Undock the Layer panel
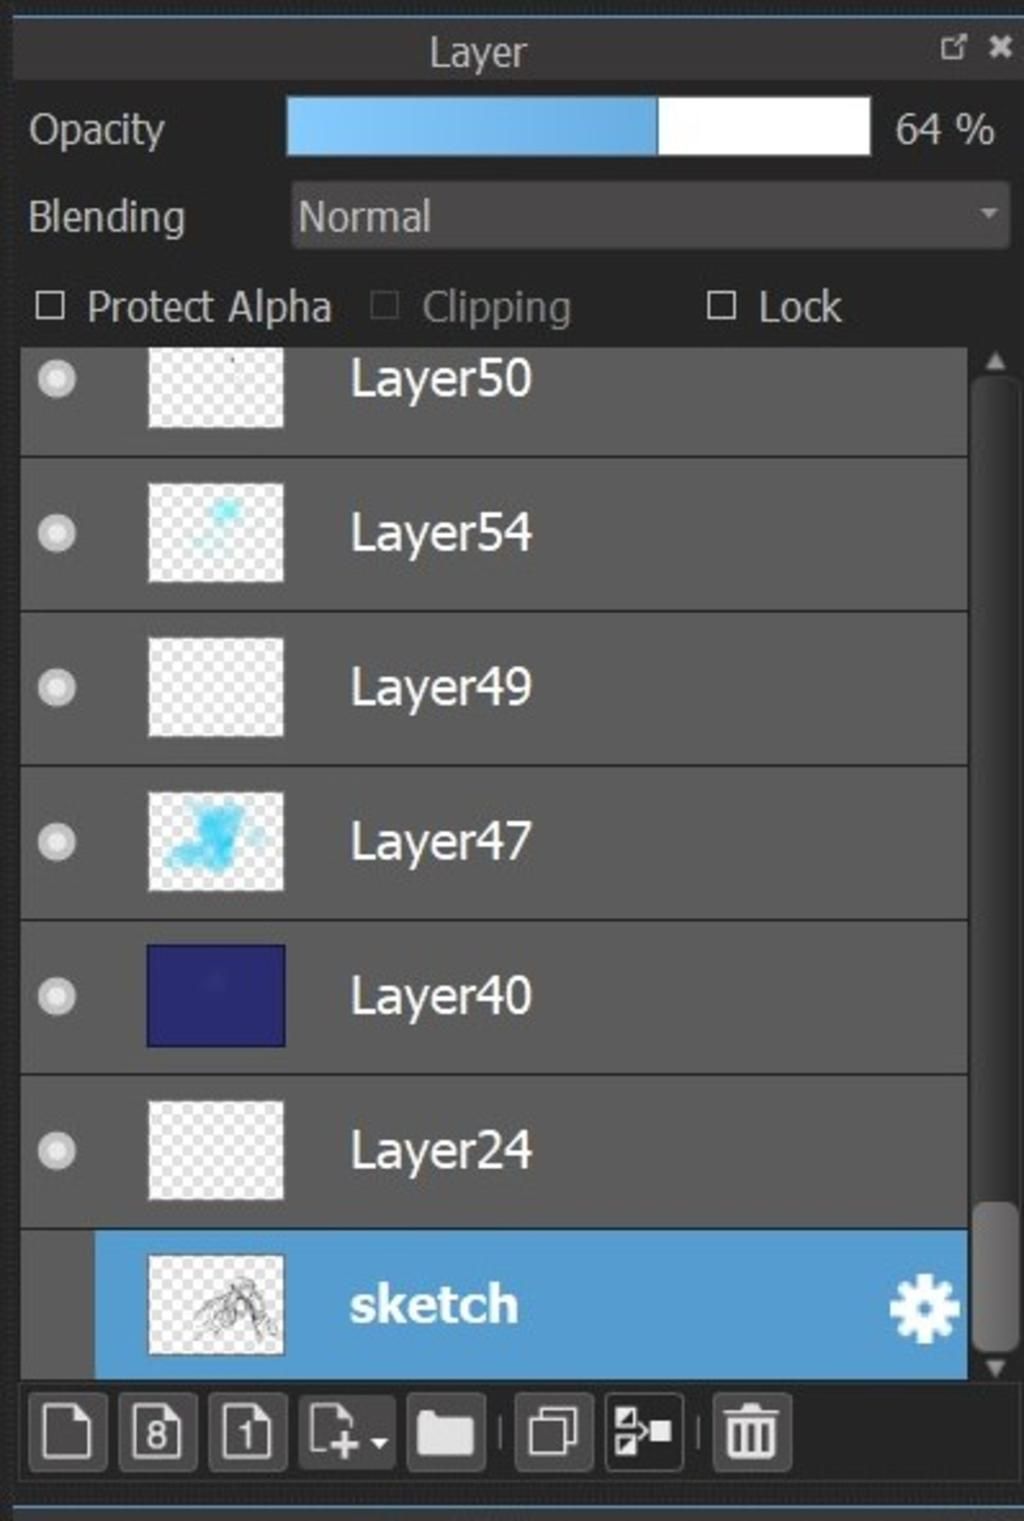Screen dimensions: 1024x1521 [x=953, y=46]
